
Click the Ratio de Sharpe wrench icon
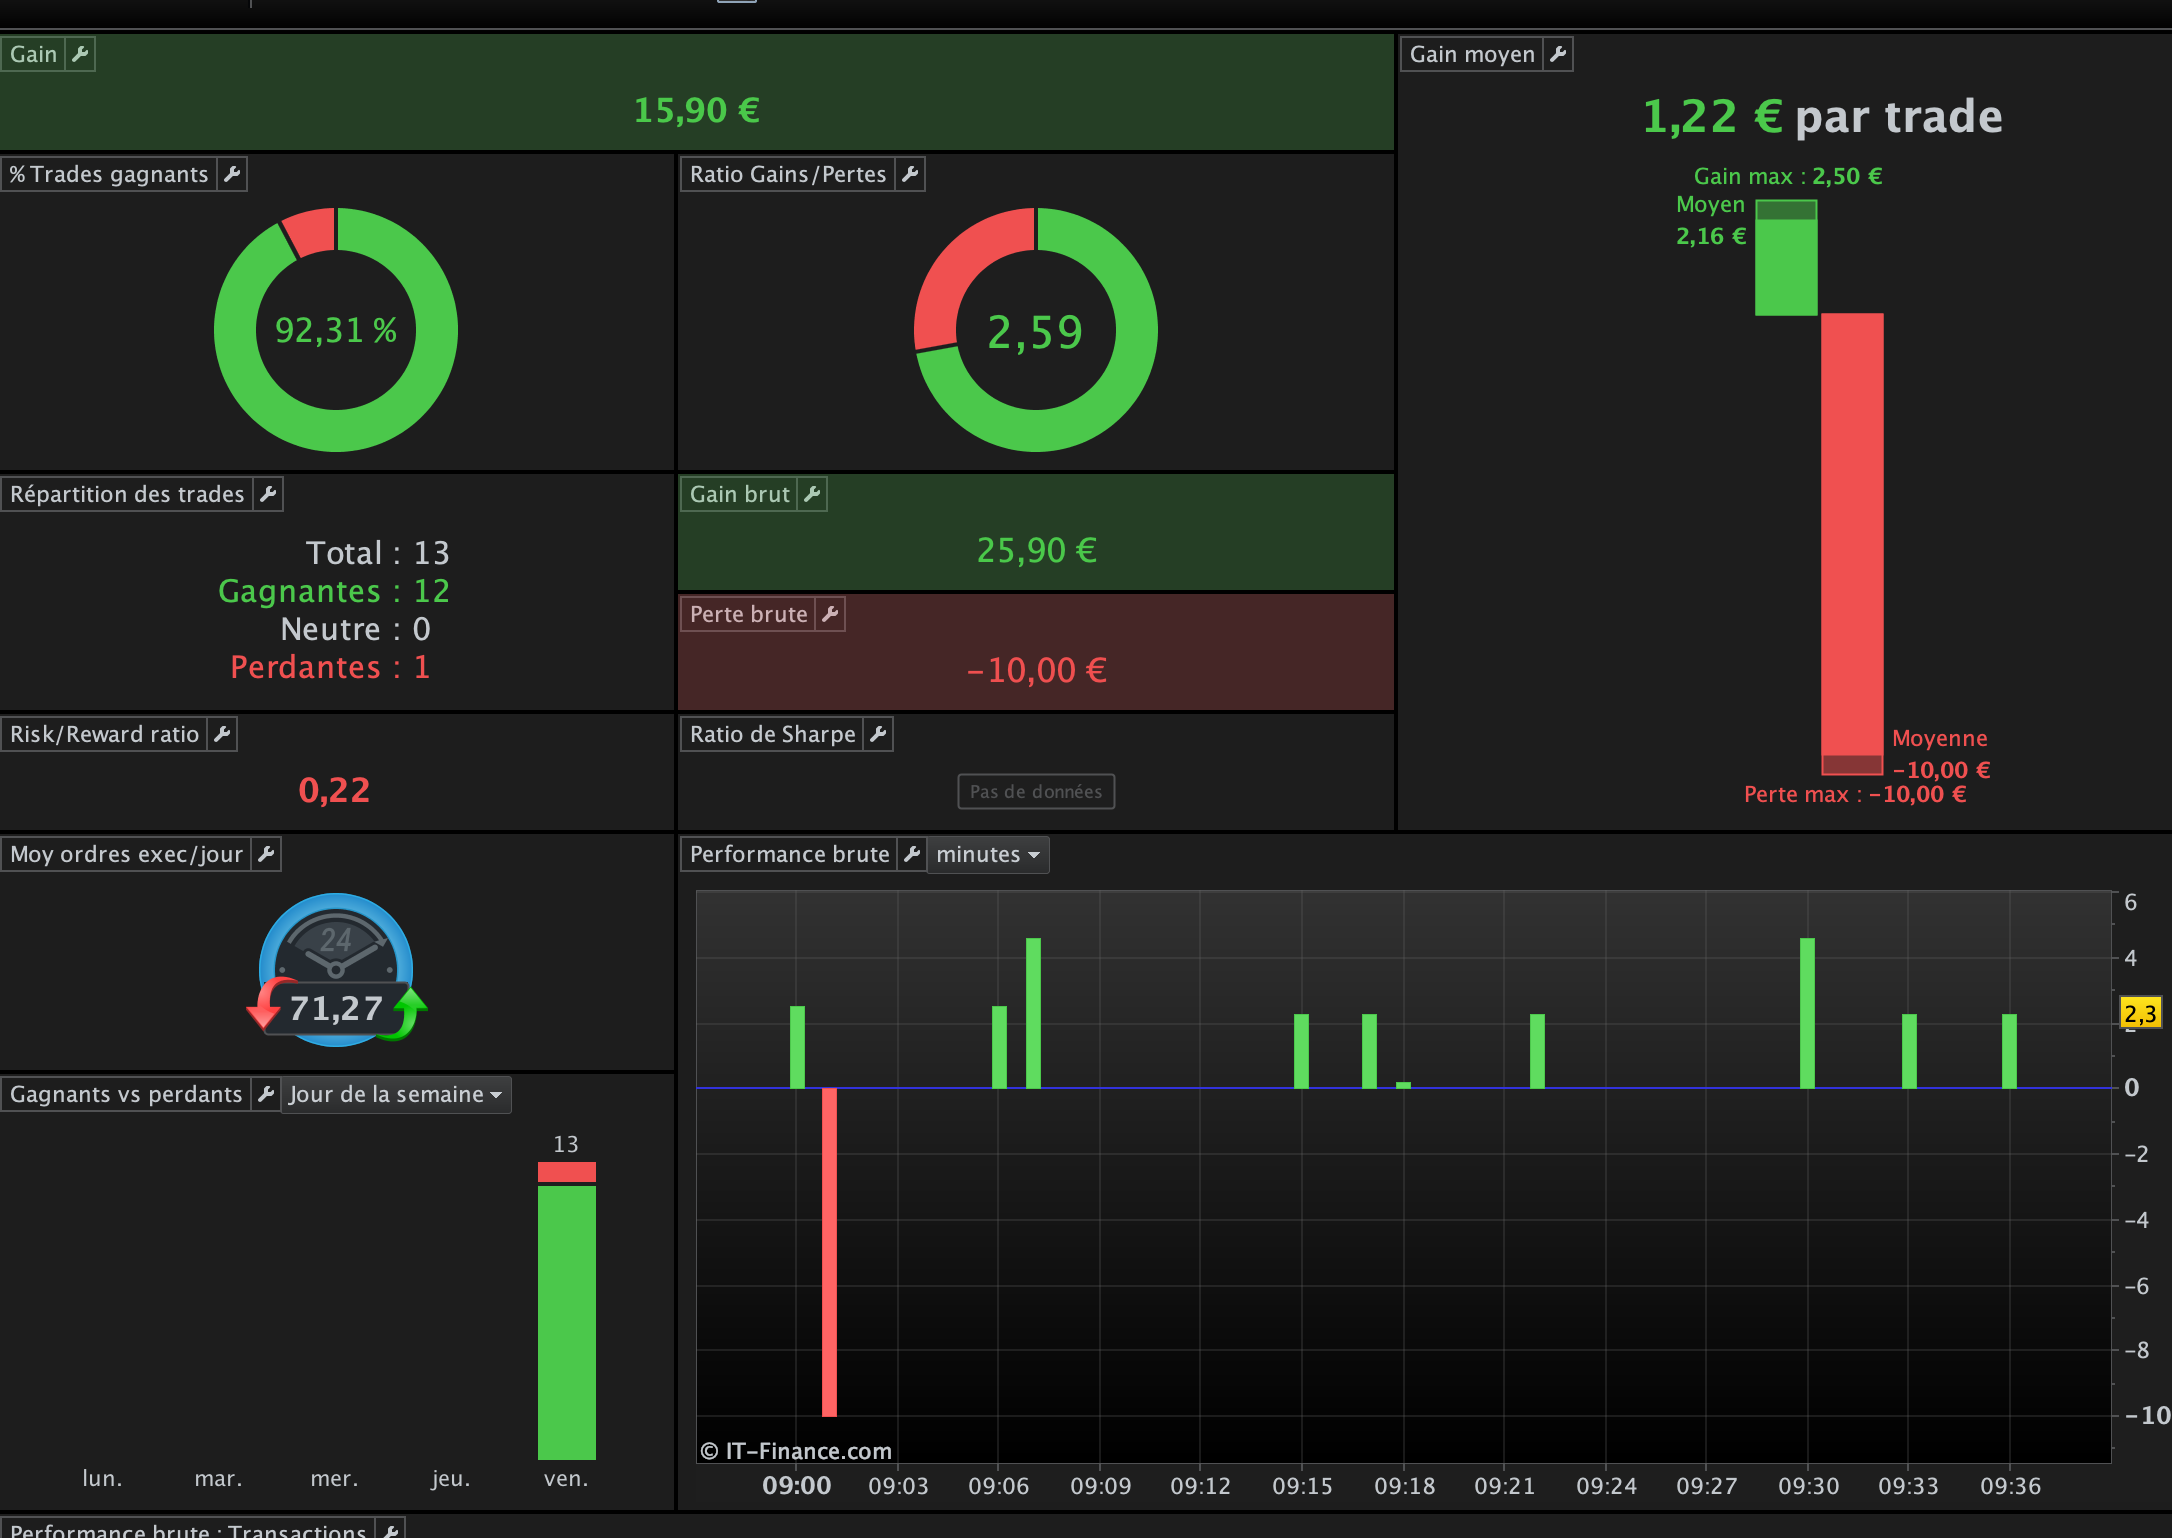tap(878, 734)
